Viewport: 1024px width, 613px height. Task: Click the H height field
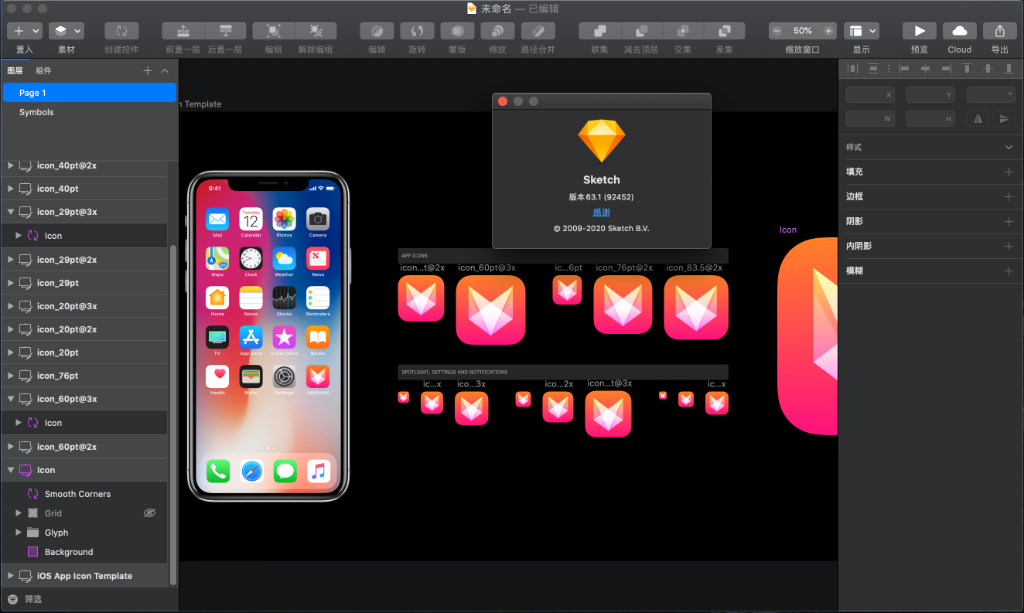pyautogui.click(x=930, y=119)
